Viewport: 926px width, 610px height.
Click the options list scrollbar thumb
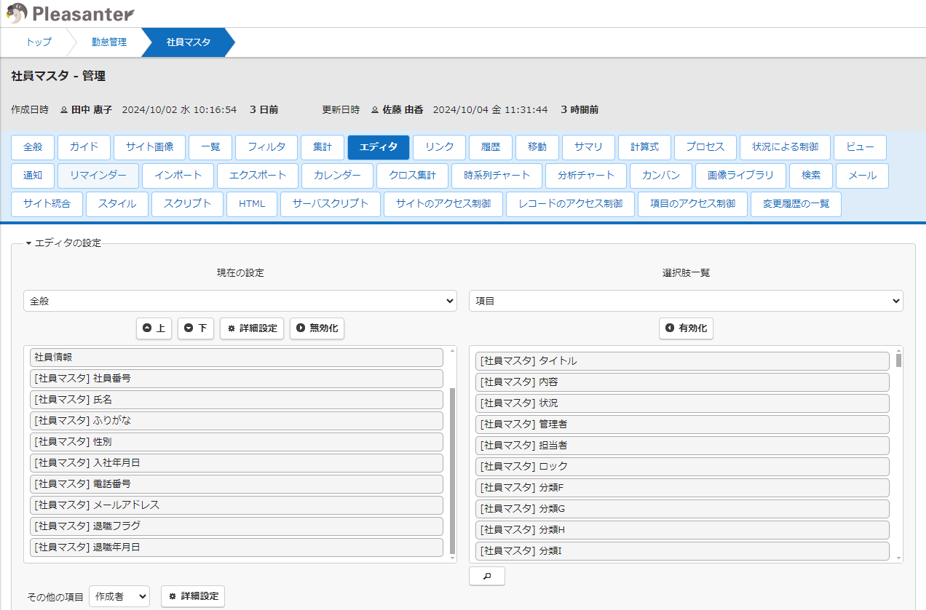click(898, 361)
